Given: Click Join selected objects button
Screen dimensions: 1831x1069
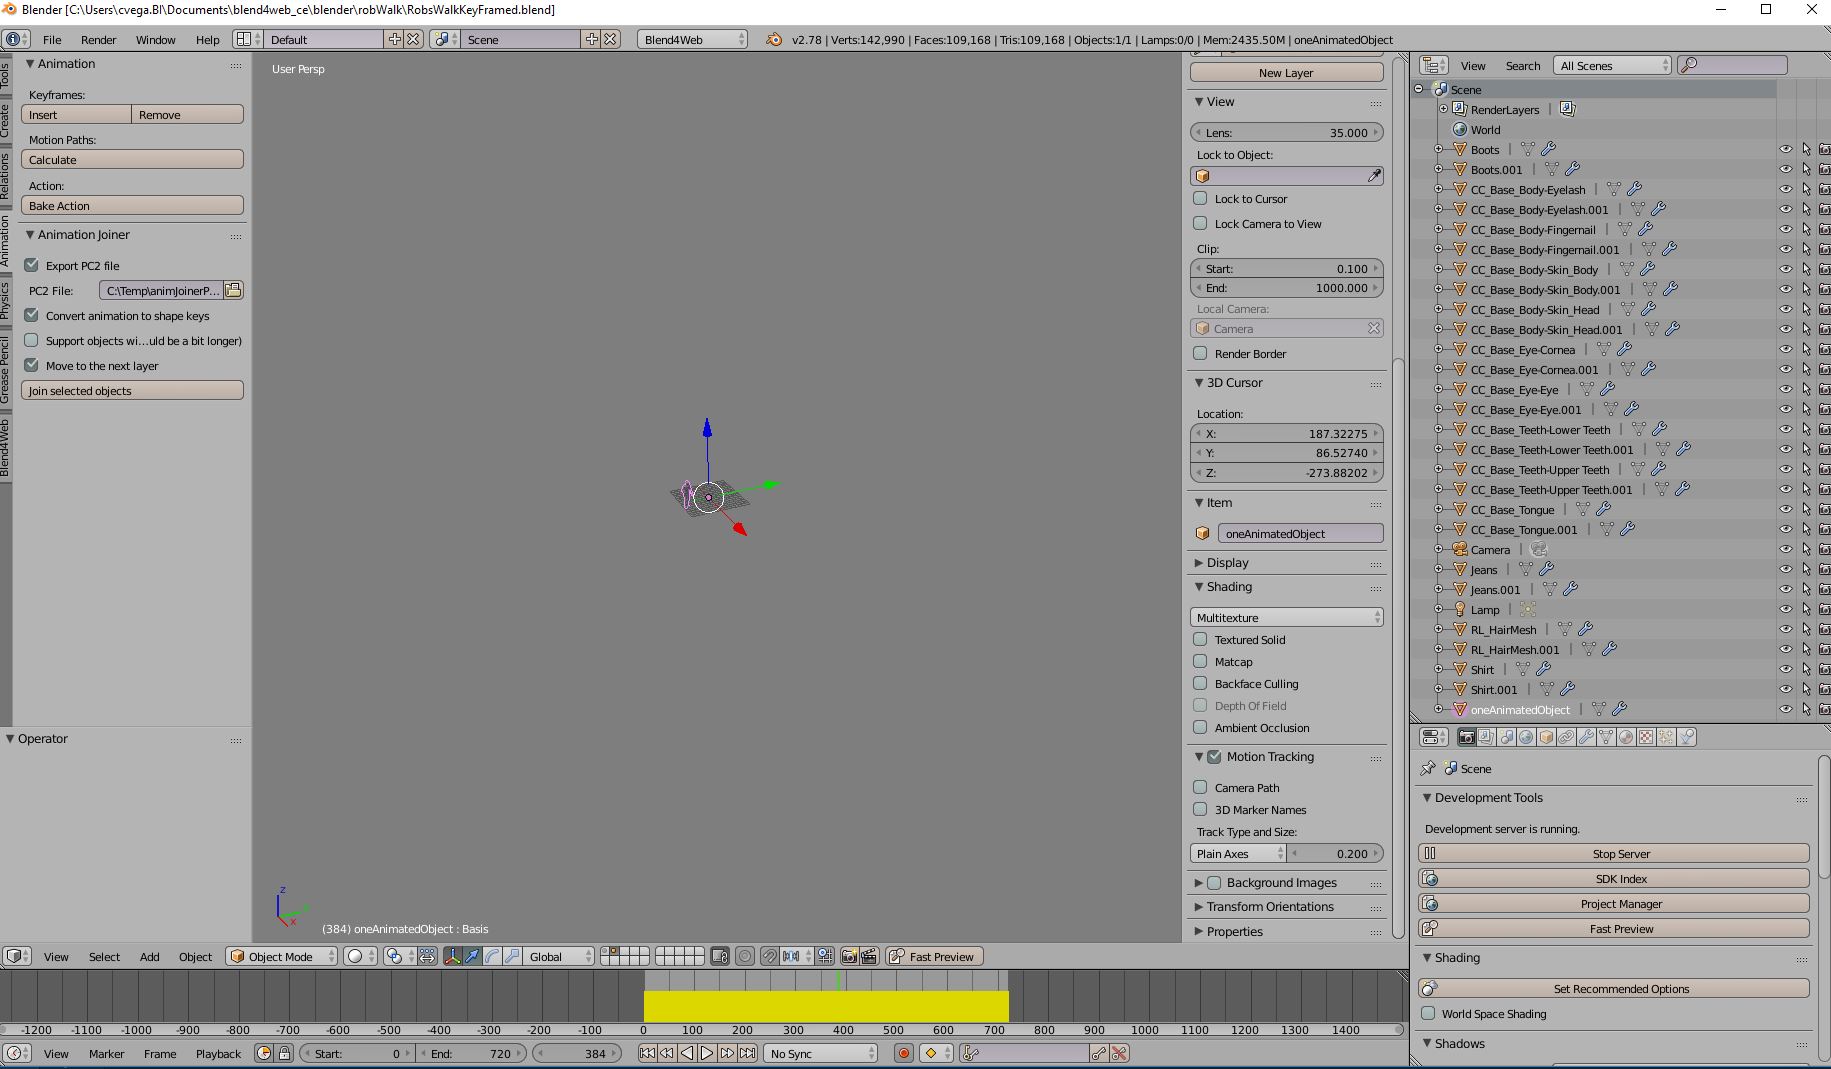Looking at the screenshot, I should 132,390.
